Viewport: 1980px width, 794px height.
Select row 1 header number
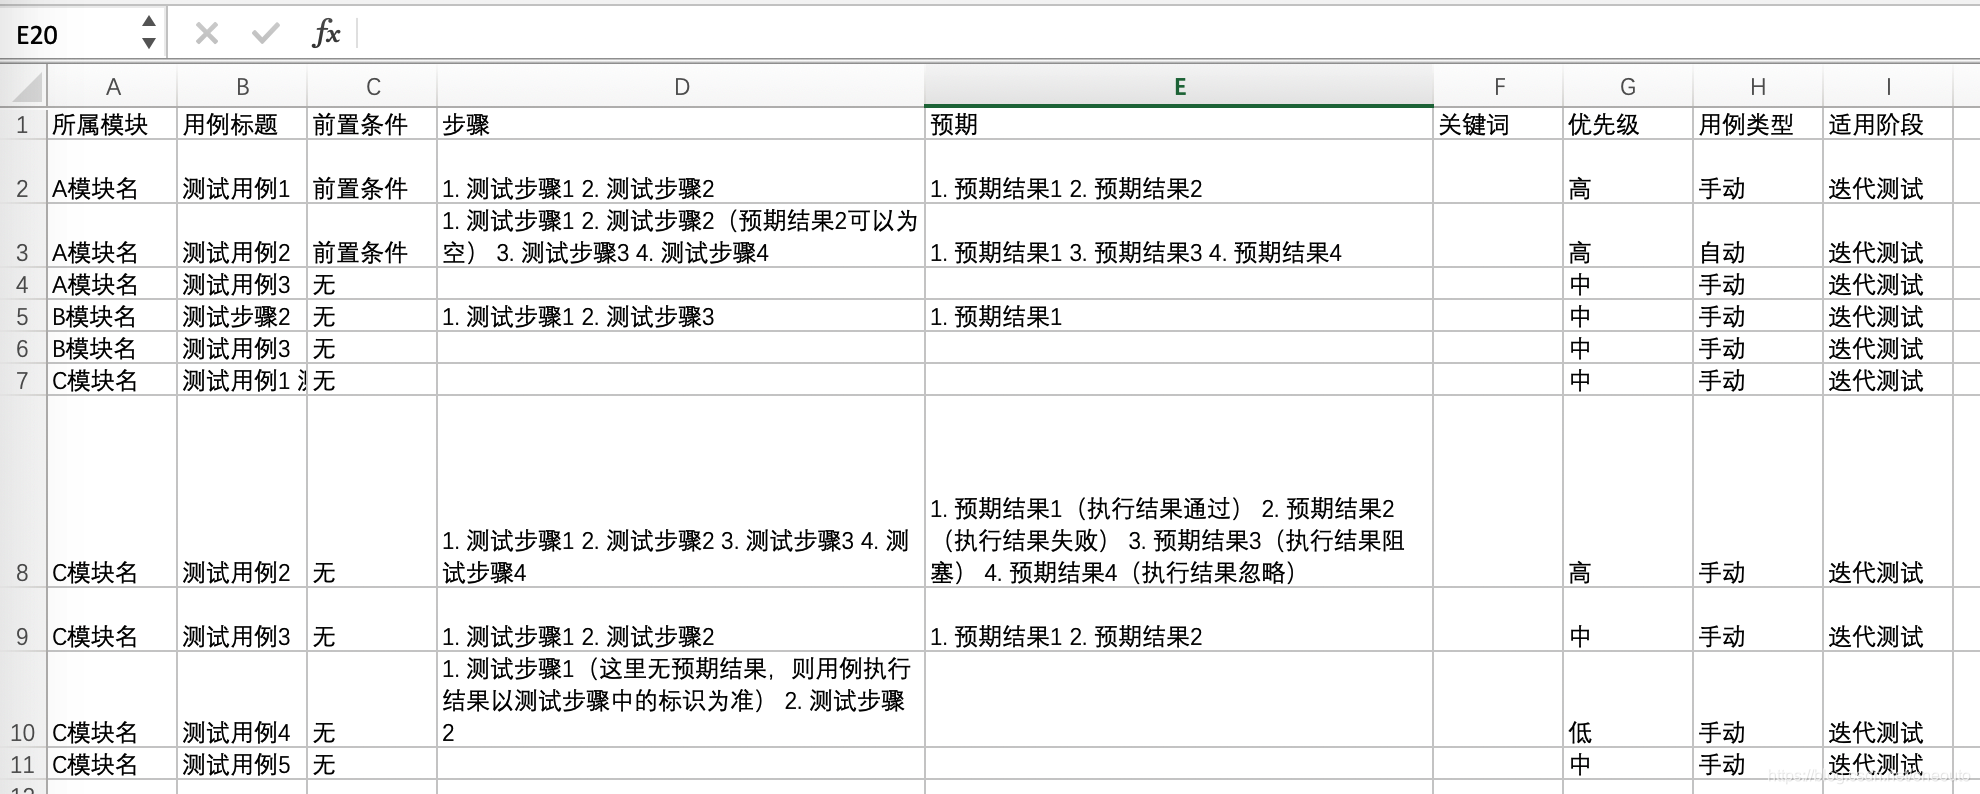click(x=23, y=124)
